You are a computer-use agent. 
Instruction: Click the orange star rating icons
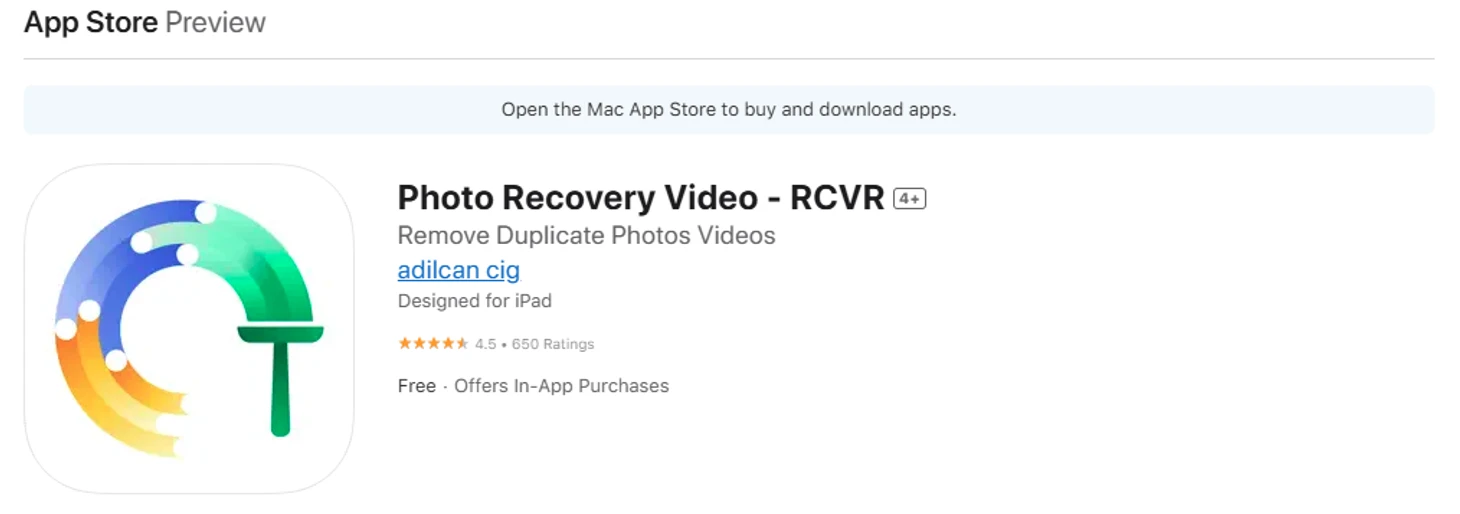[x=433, y=344]
